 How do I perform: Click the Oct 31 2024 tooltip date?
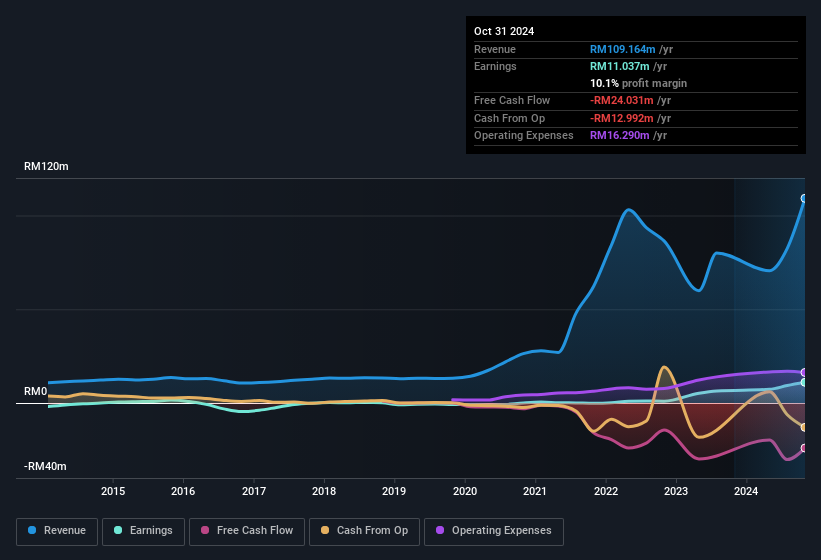504,31
